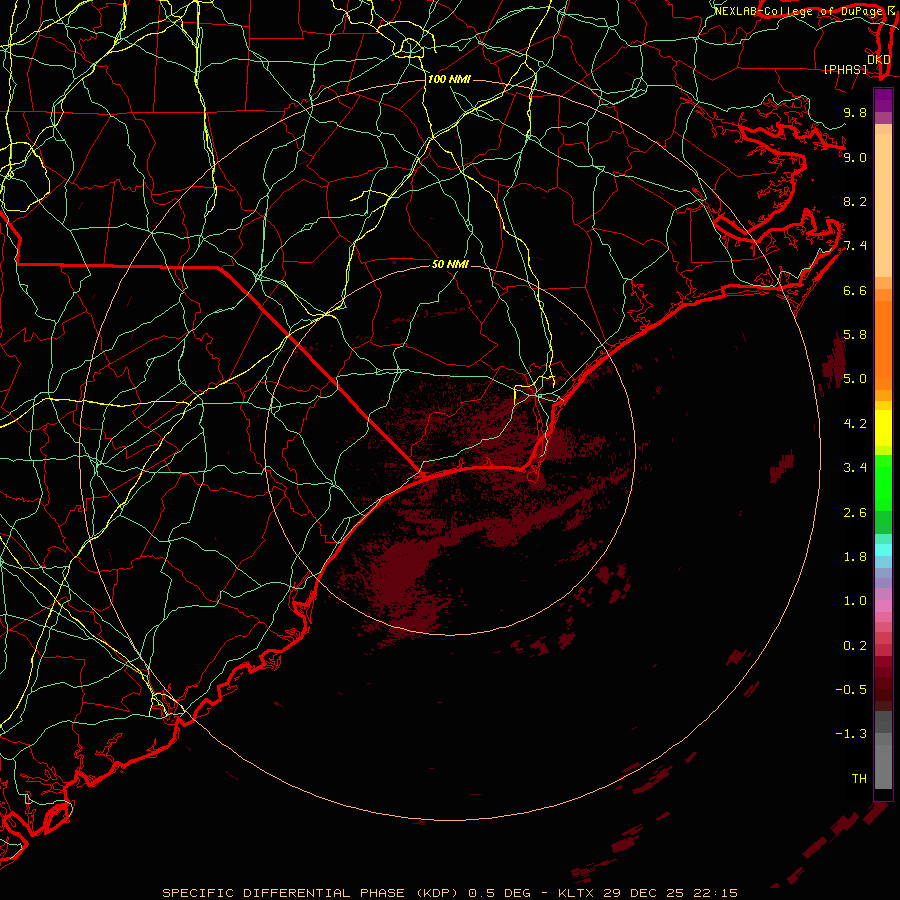Click the -1.3 value on the color scale
The width and height of the screenshot is (900, 900).
click(852, 734)
